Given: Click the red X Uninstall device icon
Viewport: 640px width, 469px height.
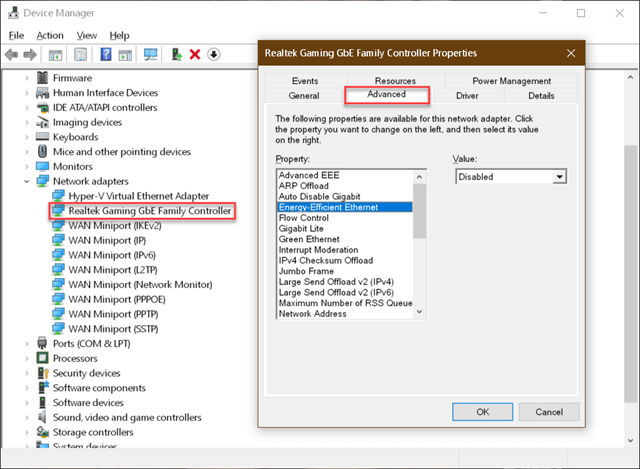Looking at the screenshot, I should tap(195, 54).
